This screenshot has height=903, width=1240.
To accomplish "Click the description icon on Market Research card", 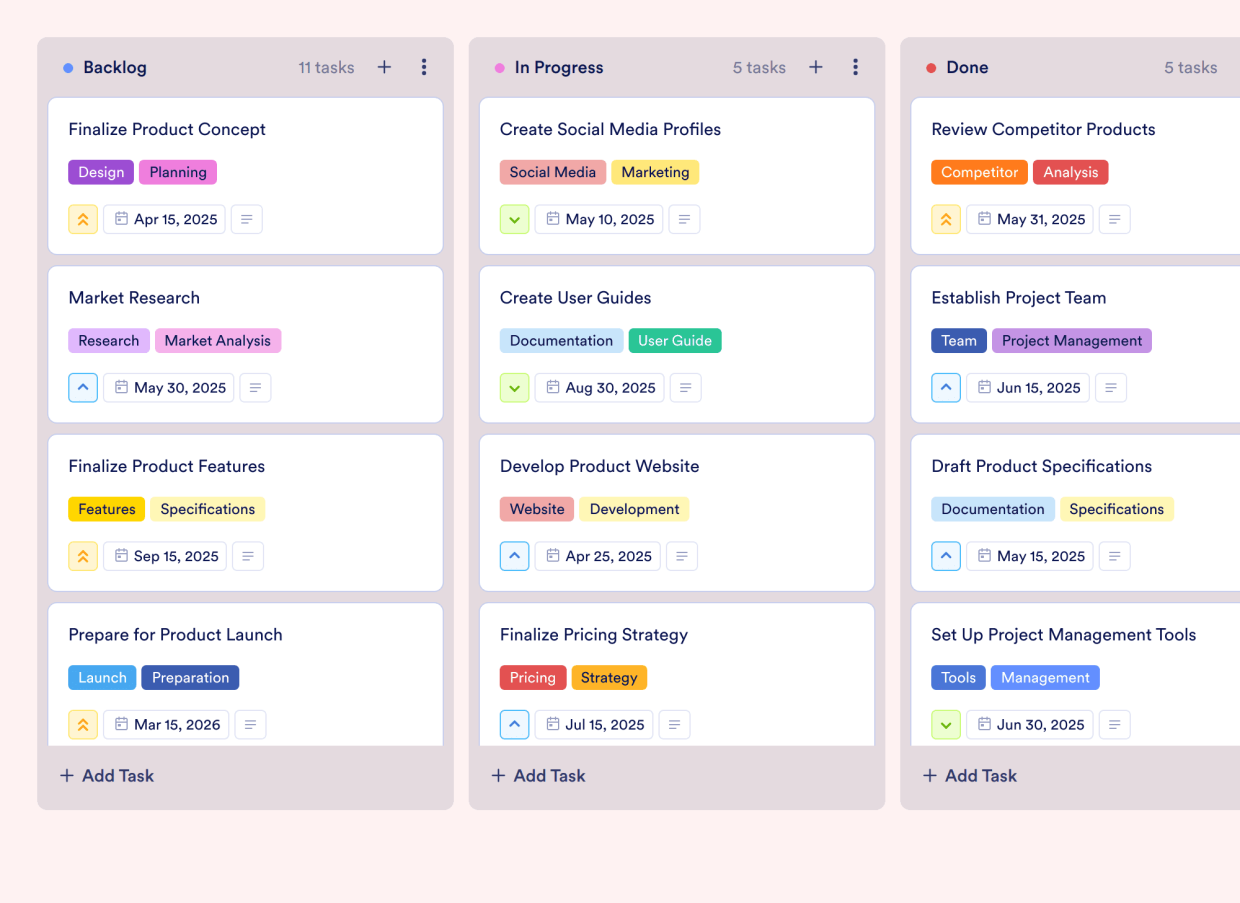I will [x=255, y=387].
